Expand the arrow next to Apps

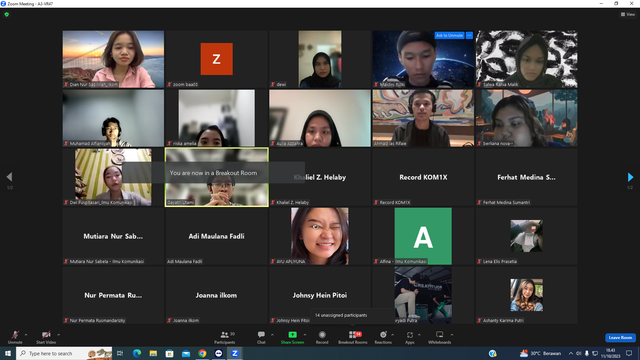(419, 335)
